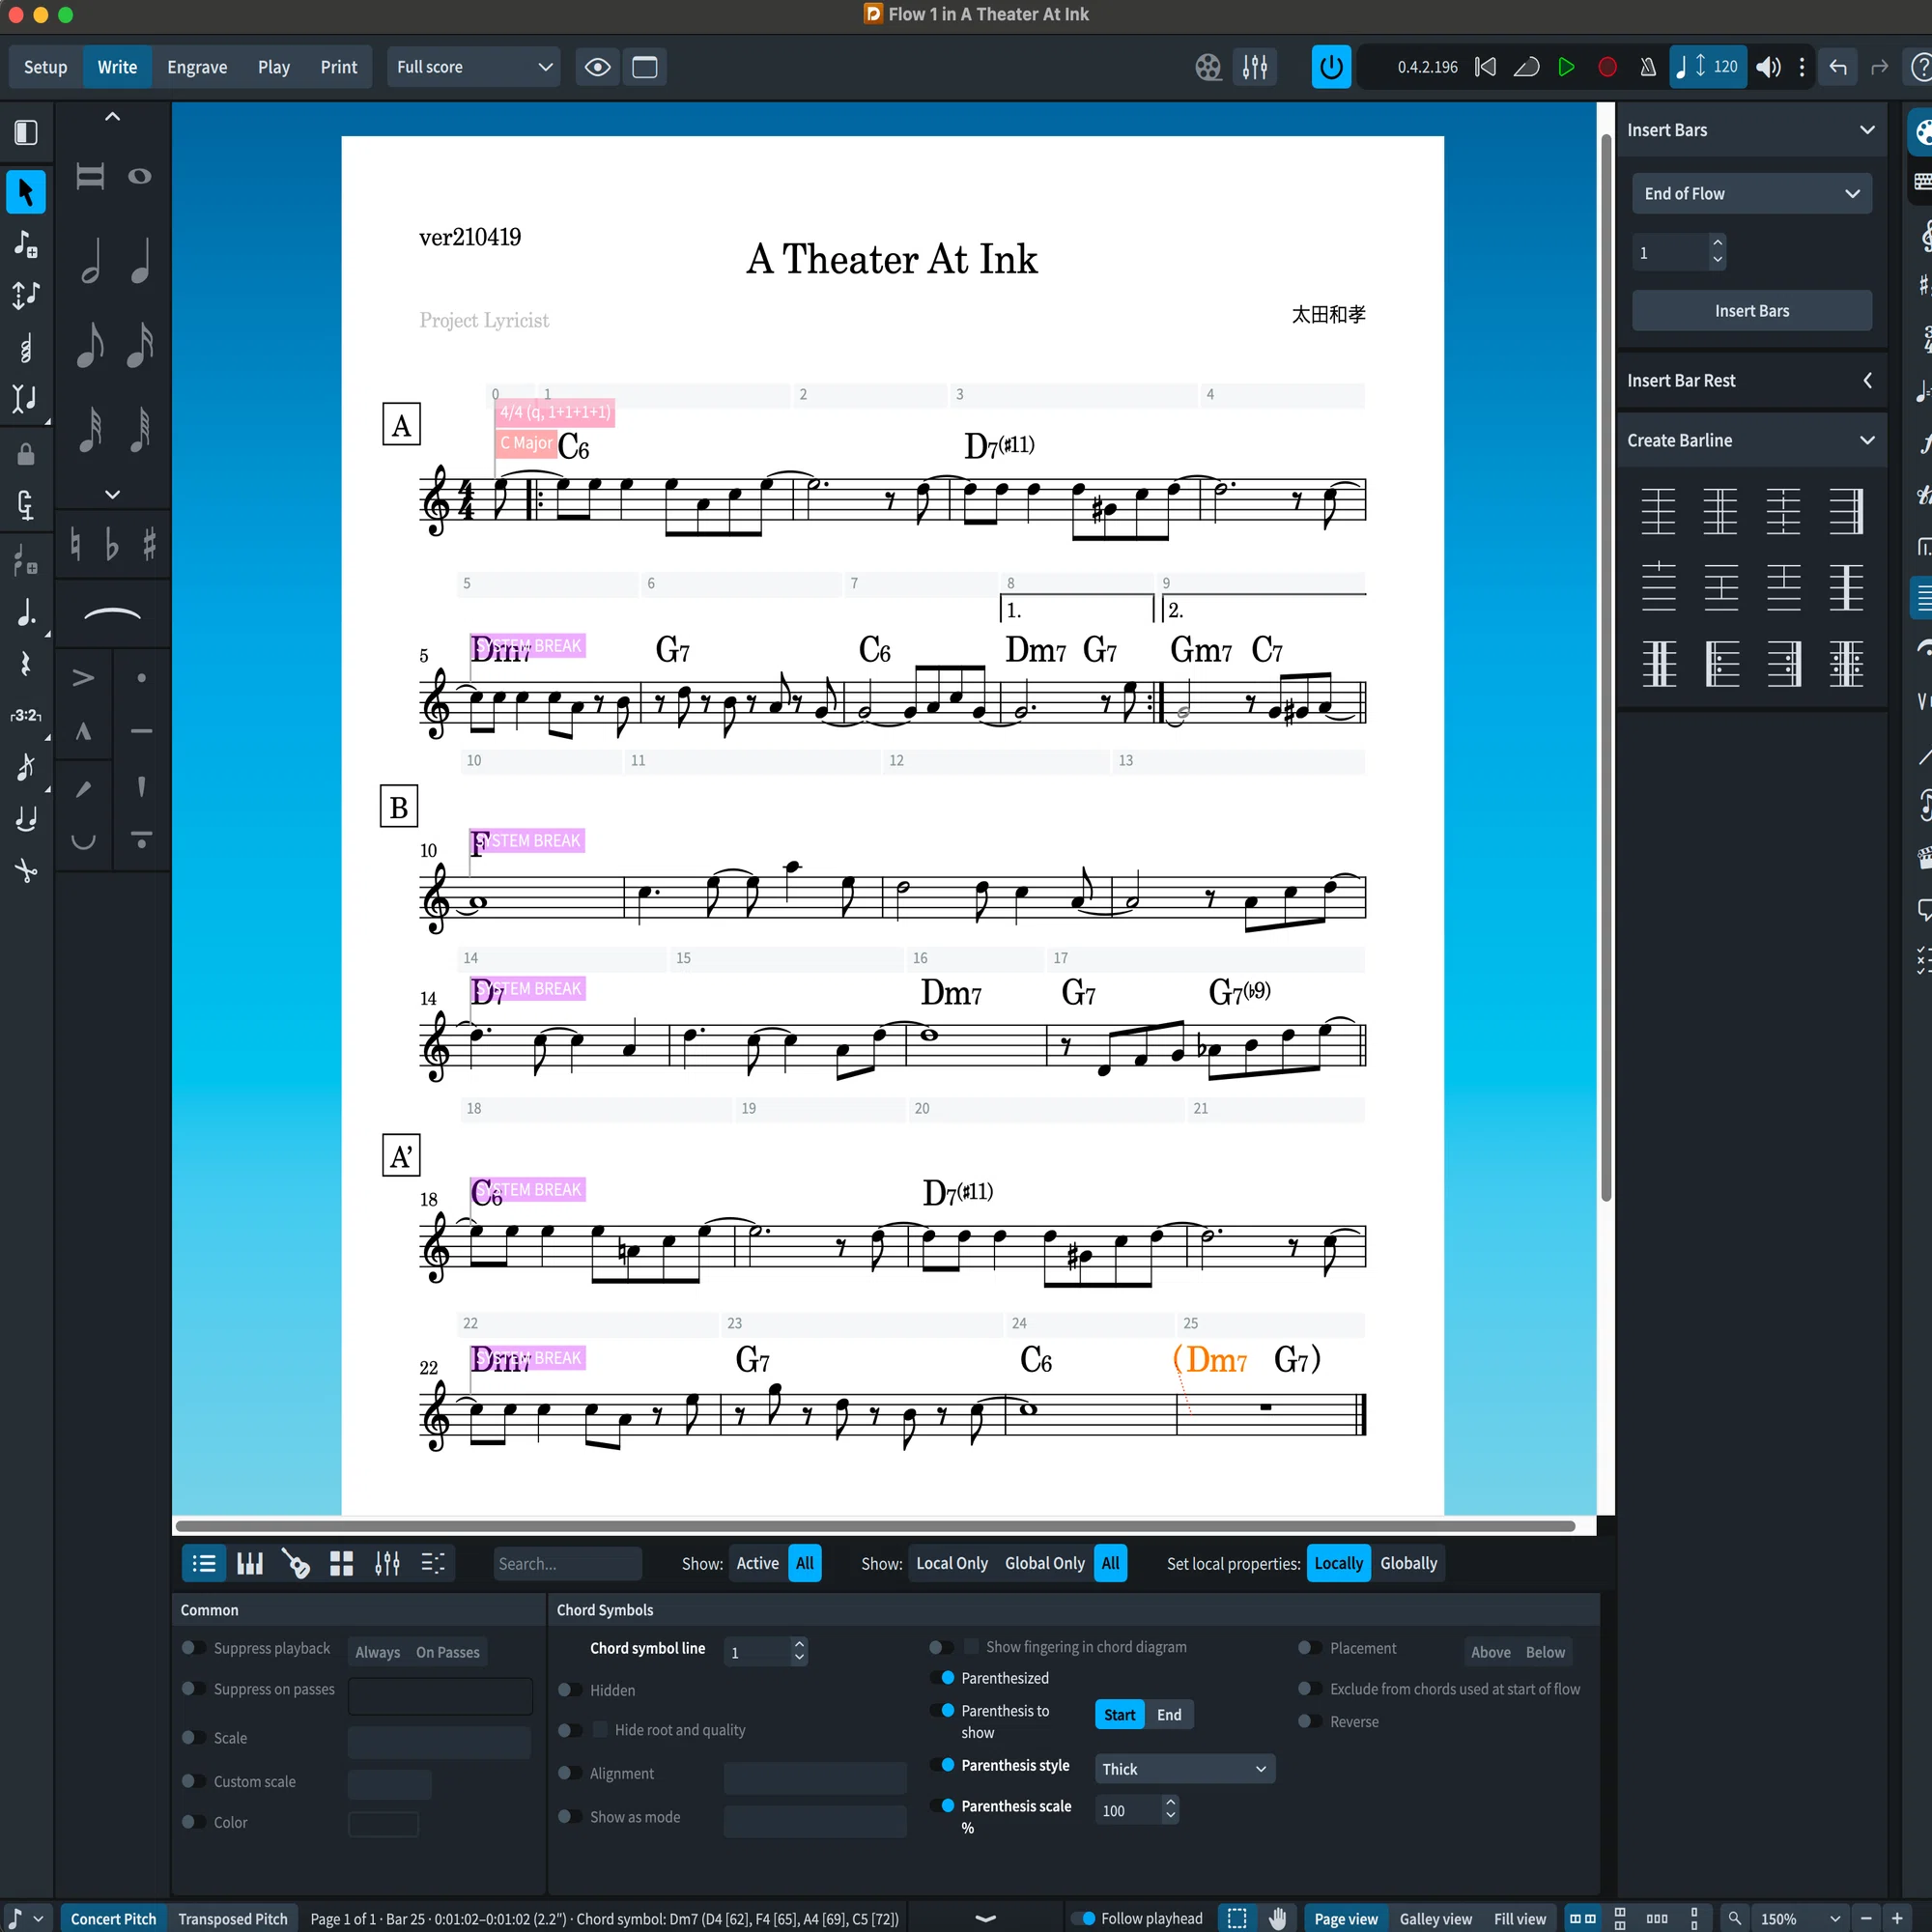The height and width of the screenshot is (1932, 1932).
Task: Apply the slur tool
Action: tap(112, 613)
